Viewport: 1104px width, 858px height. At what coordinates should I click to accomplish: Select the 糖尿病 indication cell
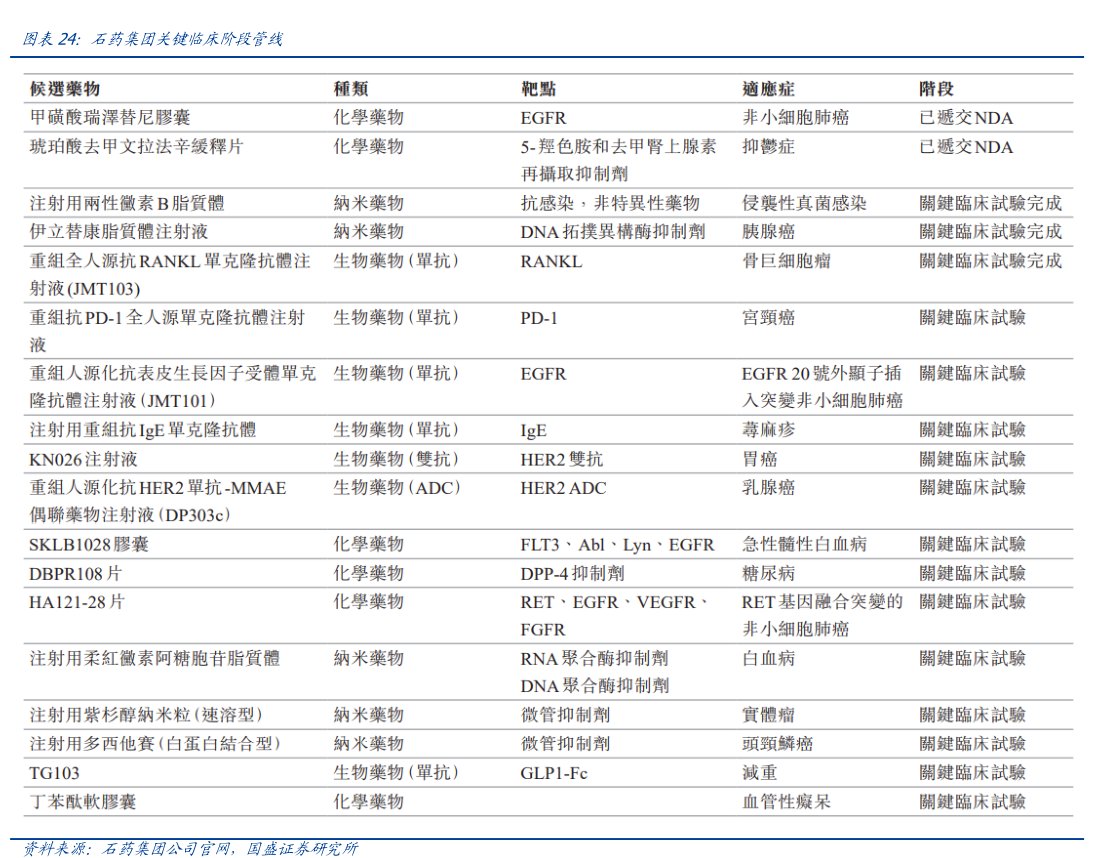768,574
